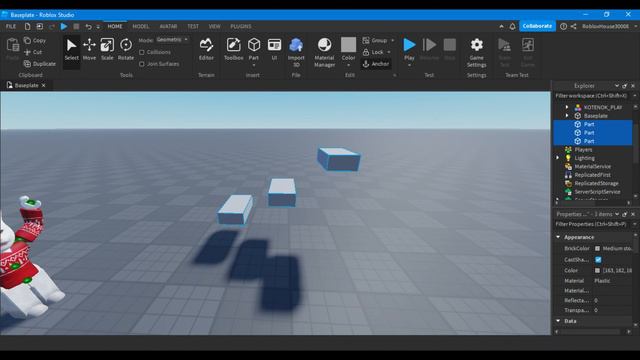Click the share icon near username
This screenshot has width=640, height=360.
click(x=573, y=26)
